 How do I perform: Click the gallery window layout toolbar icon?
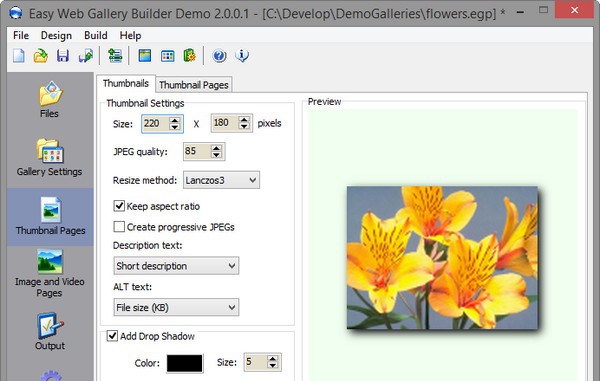(145, 56)
